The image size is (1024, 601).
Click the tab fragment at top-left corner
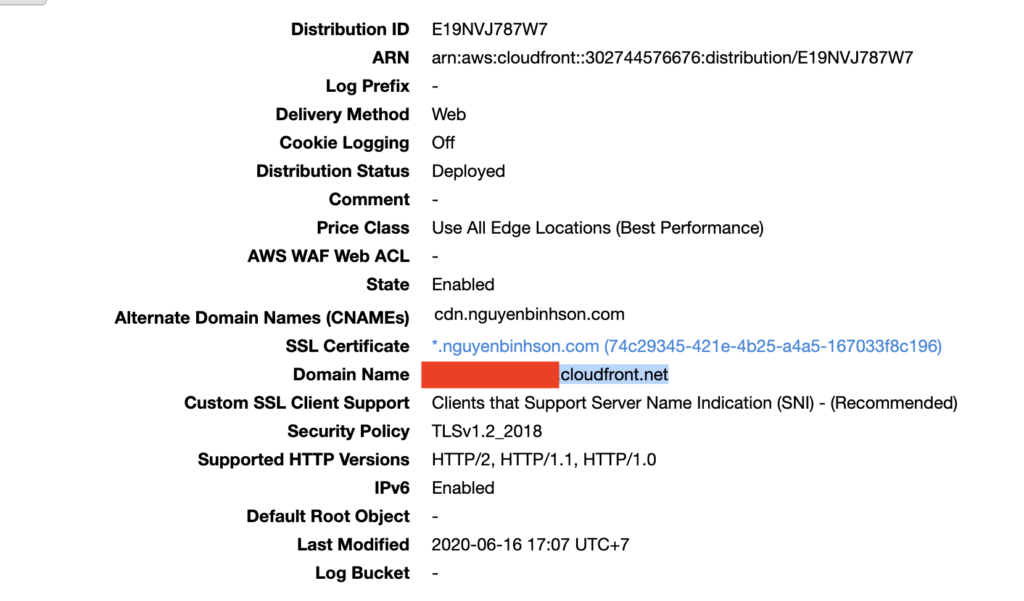coord(20,2)
